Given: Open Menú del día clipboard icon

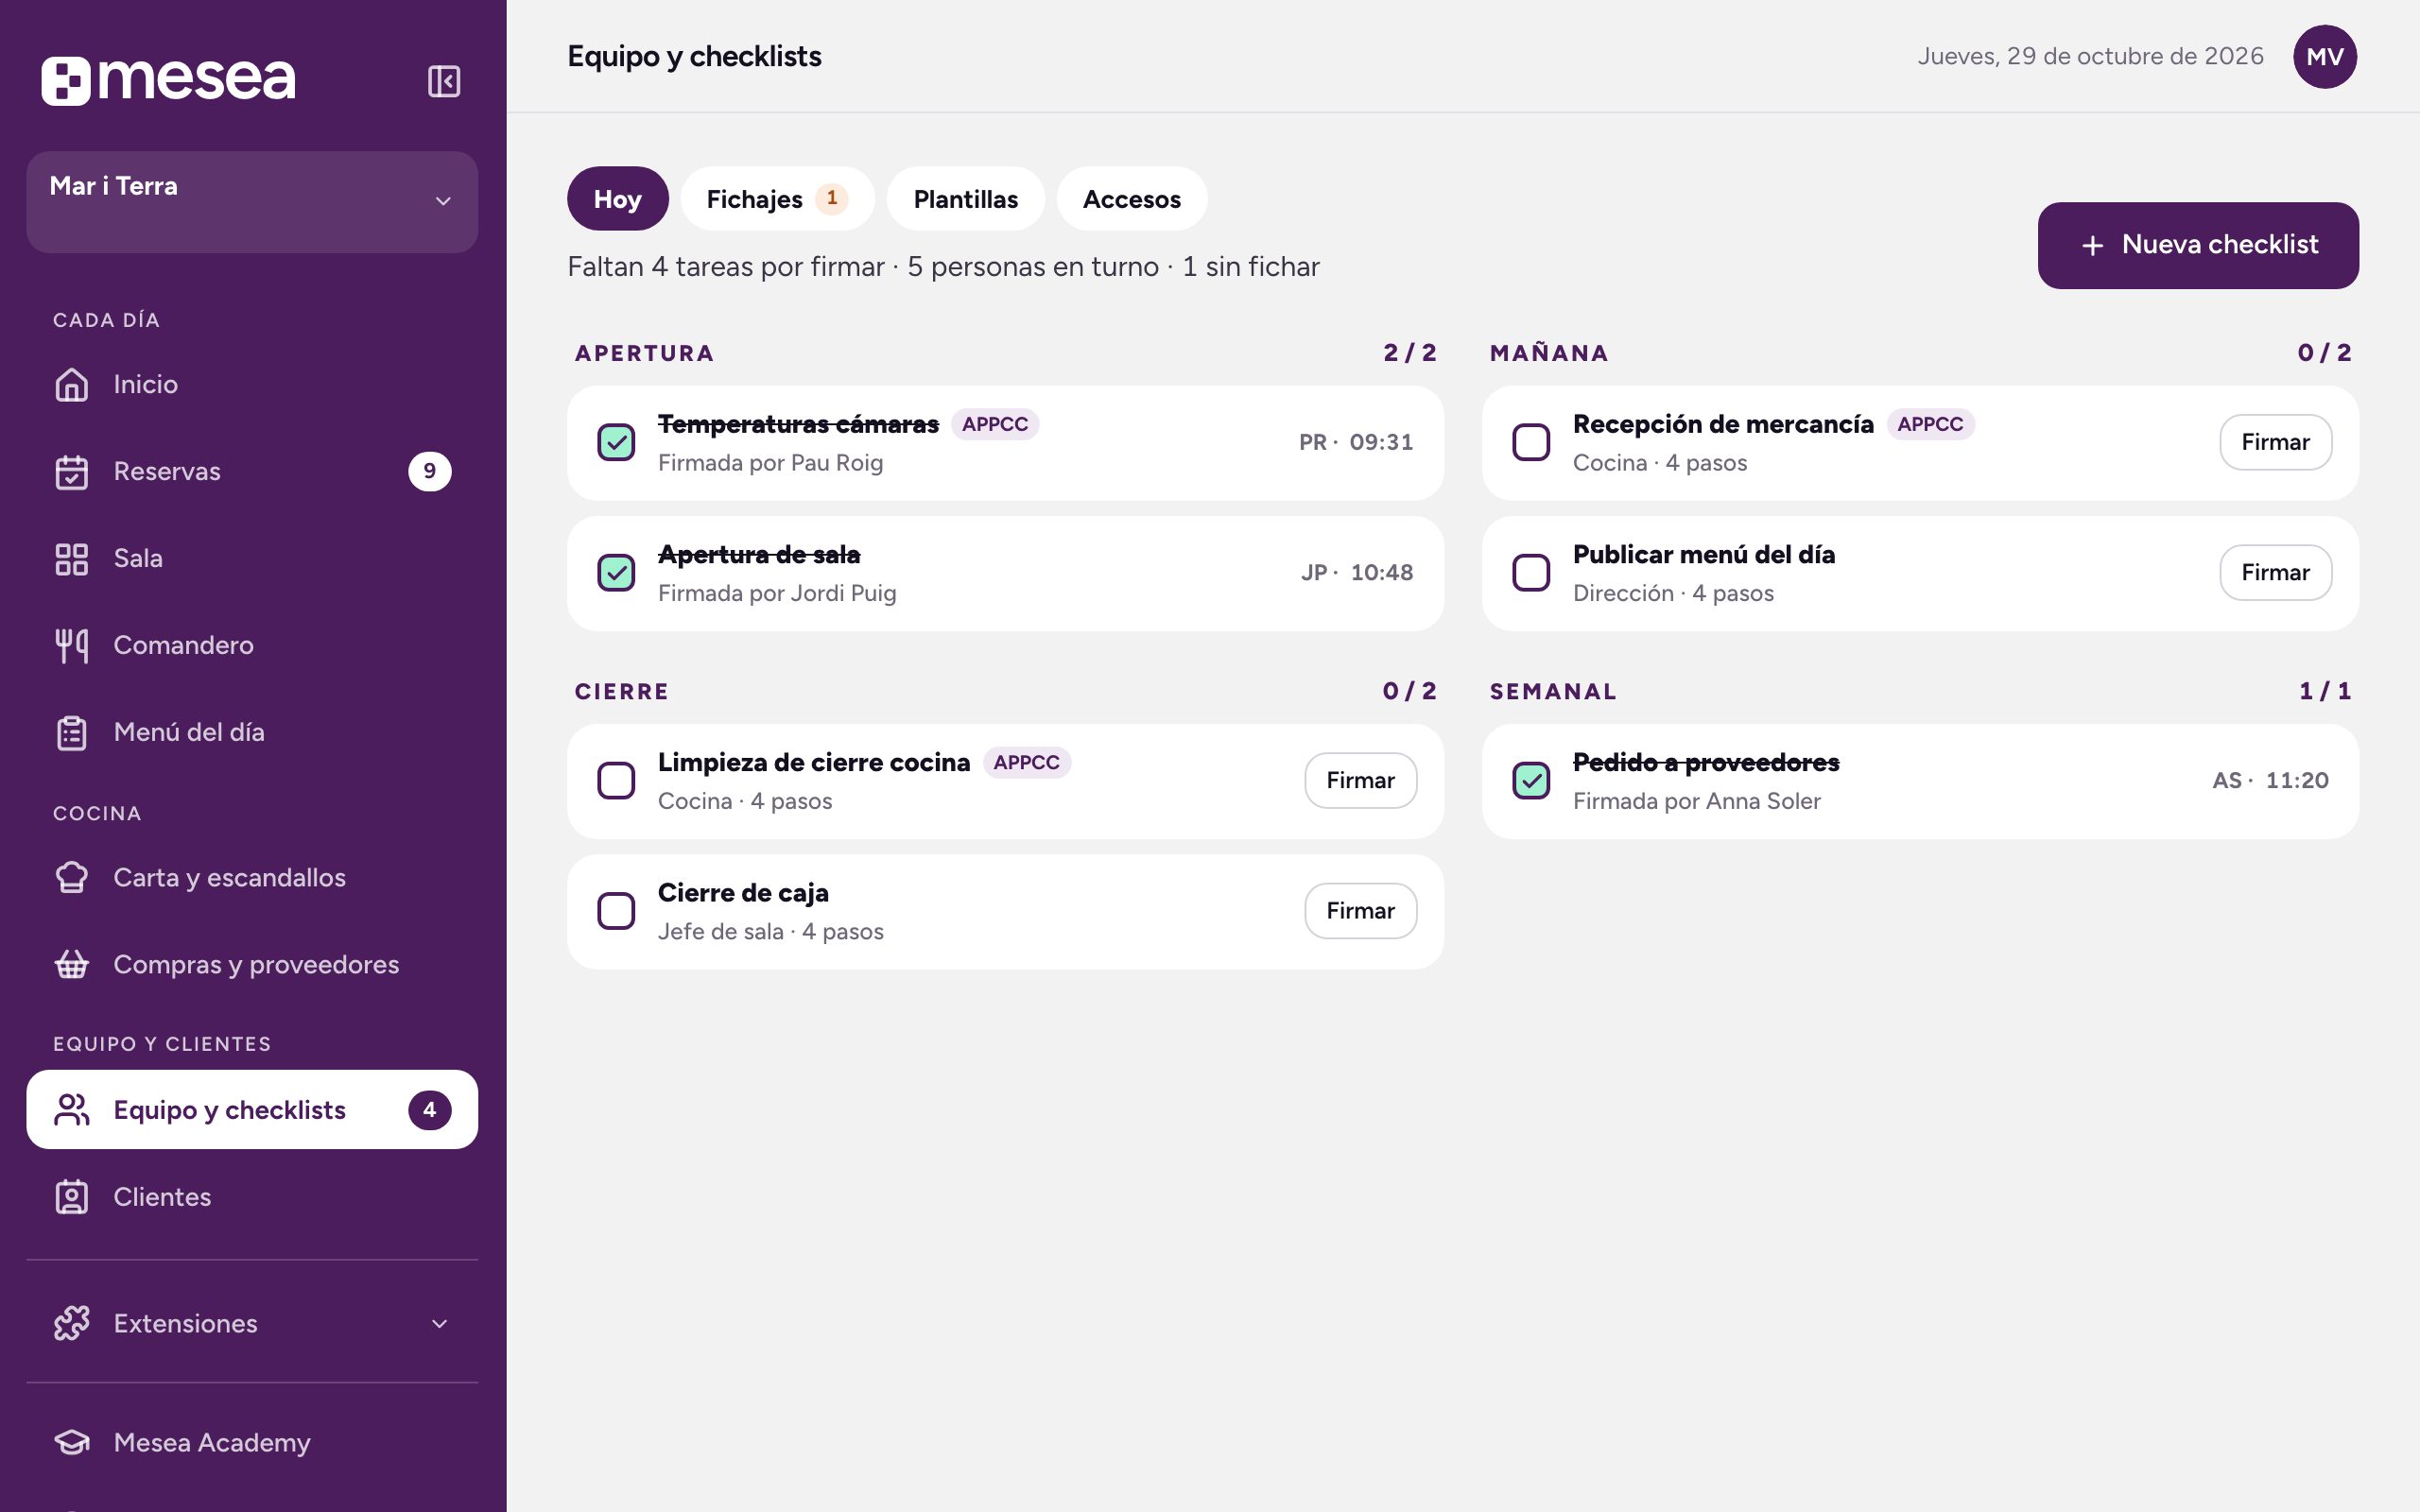Looking at the screenshot, I should [72, 732].
